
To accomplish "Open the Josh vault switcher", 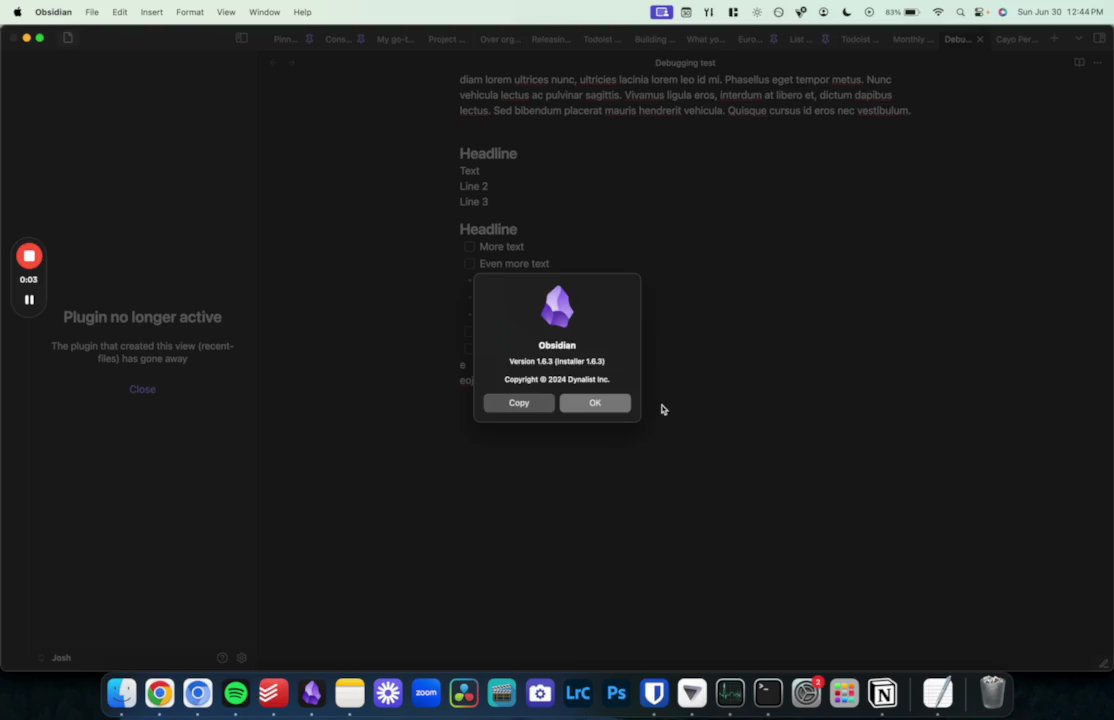I will click(55, 658).
